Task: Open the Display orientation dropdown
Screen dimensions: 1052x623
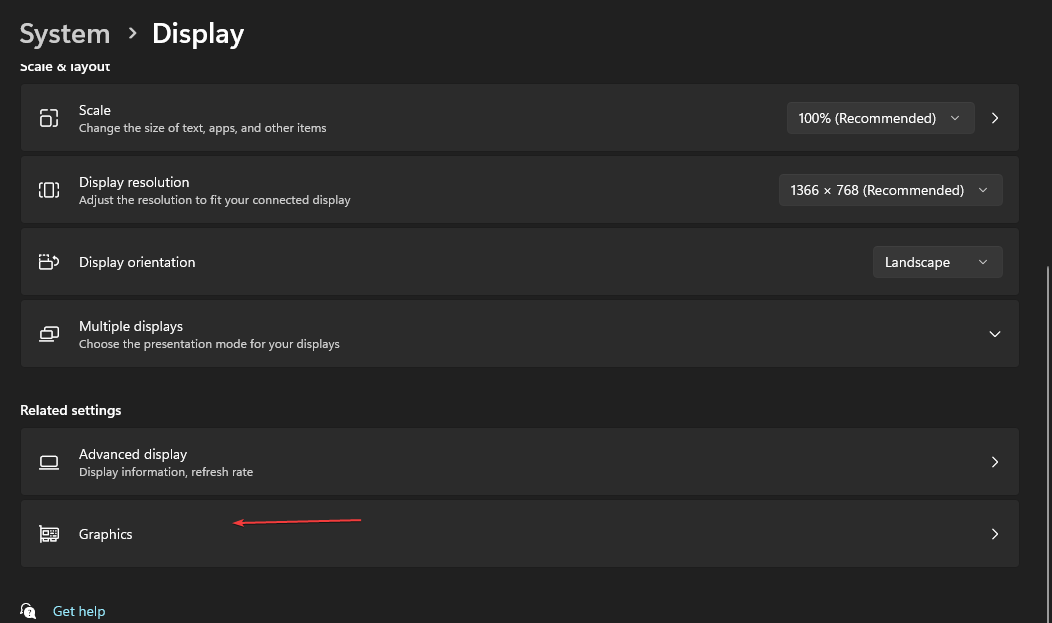Action: 937,261
